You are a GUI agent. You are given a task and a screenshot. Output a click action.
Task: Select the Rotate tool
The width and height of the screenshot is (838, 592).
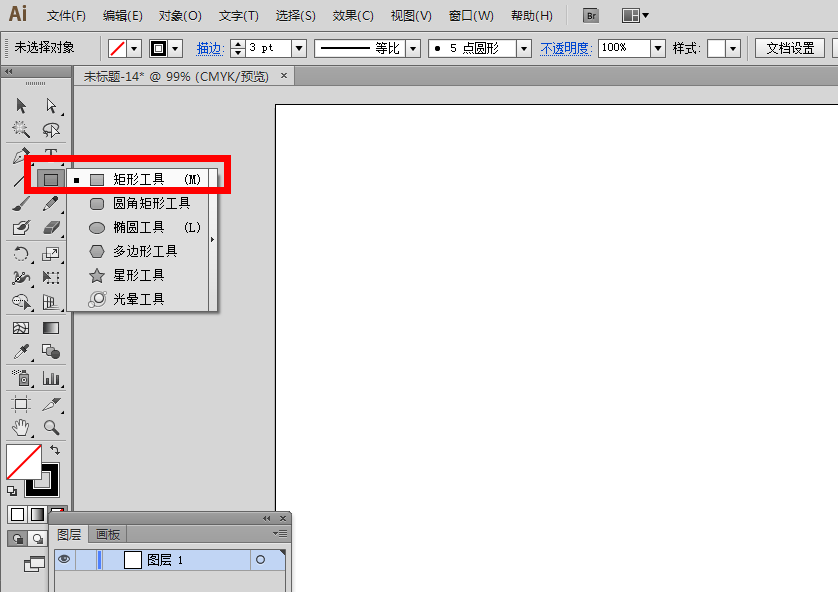point(21,254)
